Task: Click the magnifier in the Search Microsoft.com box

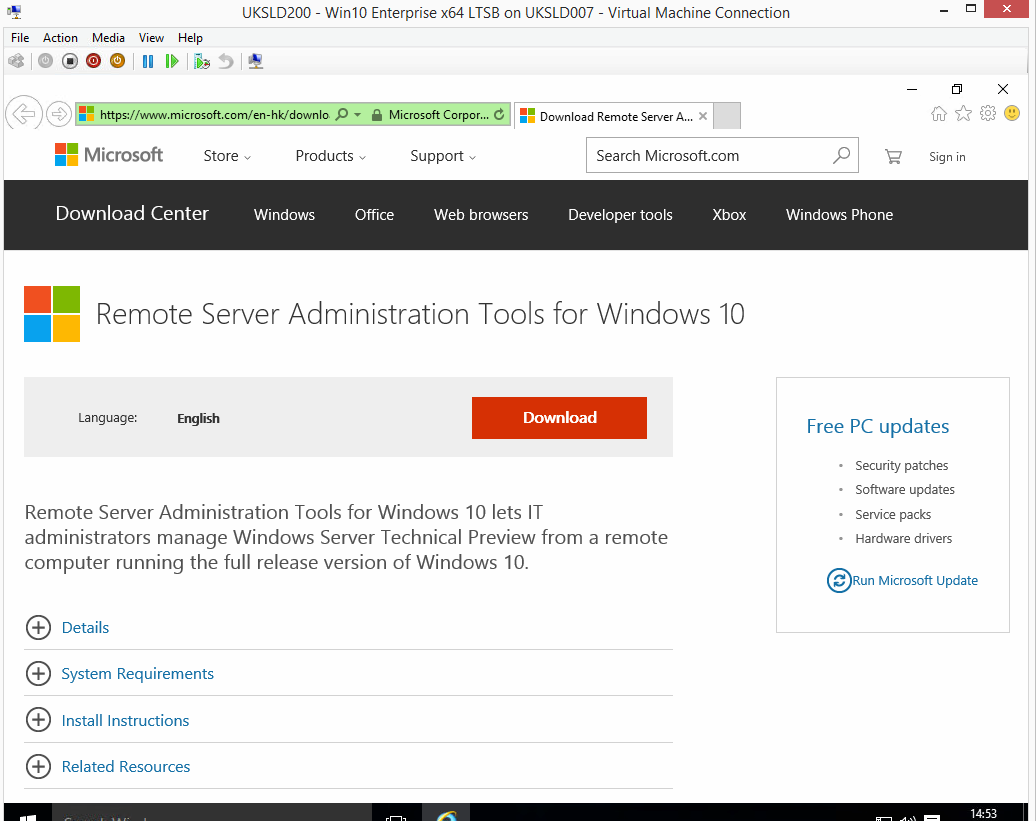Action: point(841,155)
